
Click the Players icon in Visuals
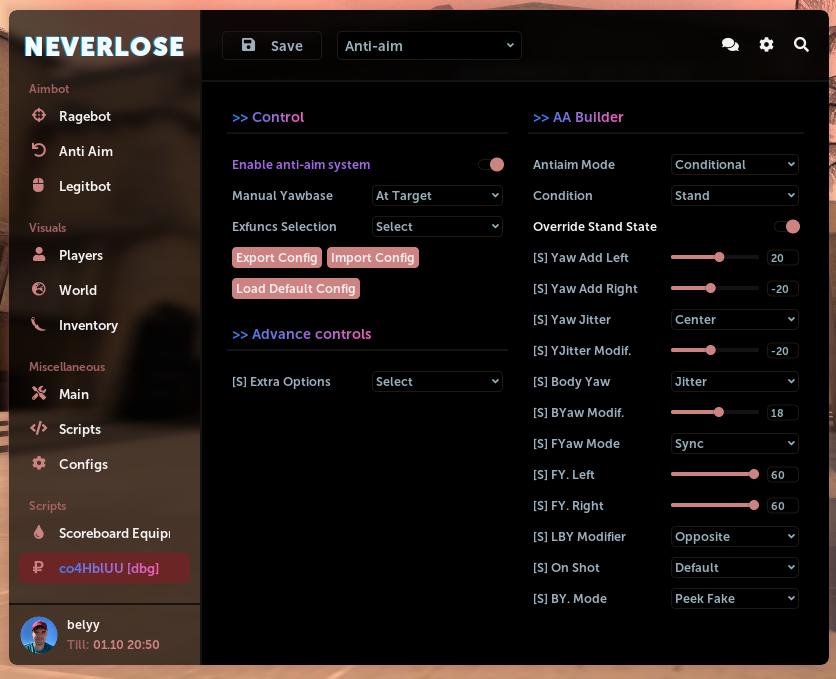[39, 254]
